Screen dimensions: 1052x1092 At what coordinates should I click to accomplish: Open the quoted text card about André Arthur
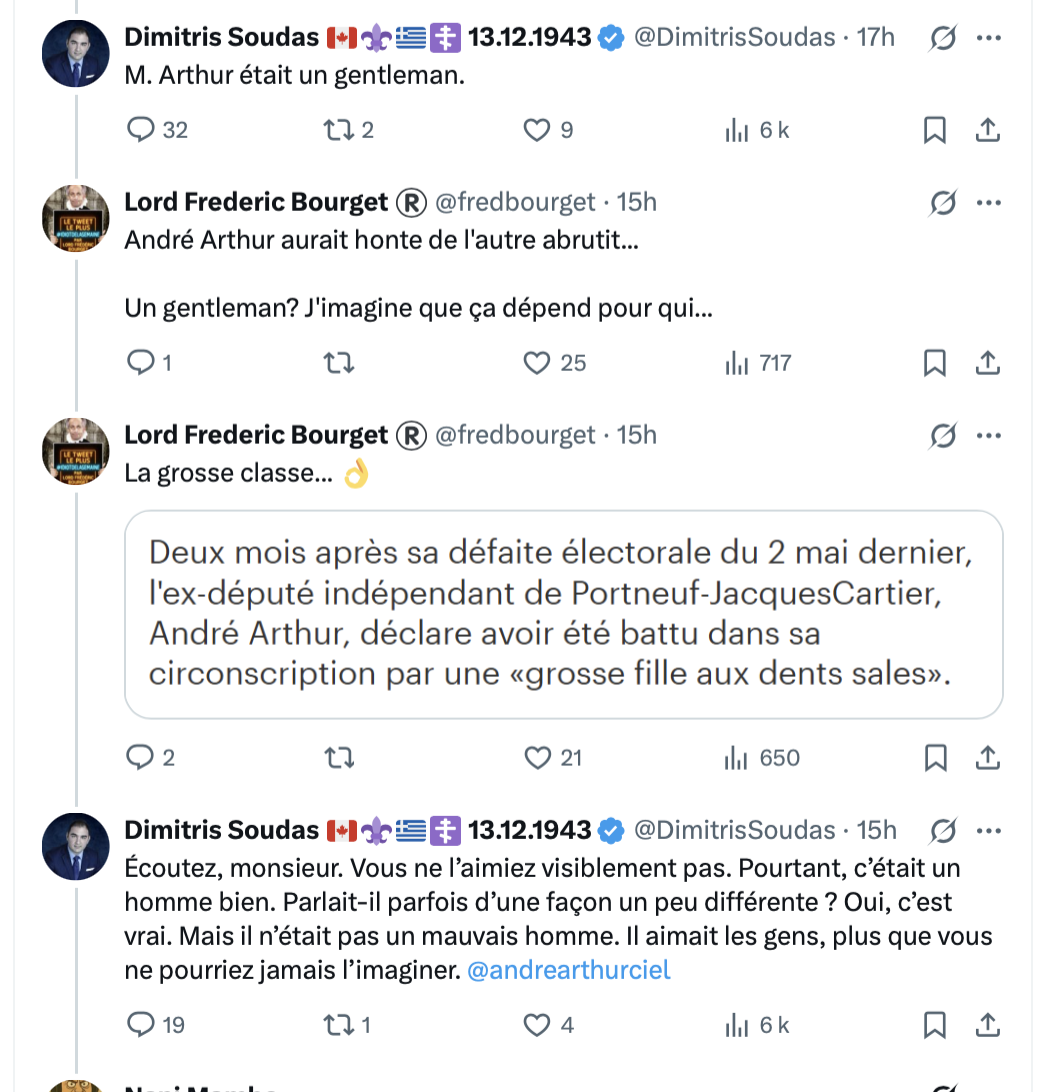coord(563,614)
